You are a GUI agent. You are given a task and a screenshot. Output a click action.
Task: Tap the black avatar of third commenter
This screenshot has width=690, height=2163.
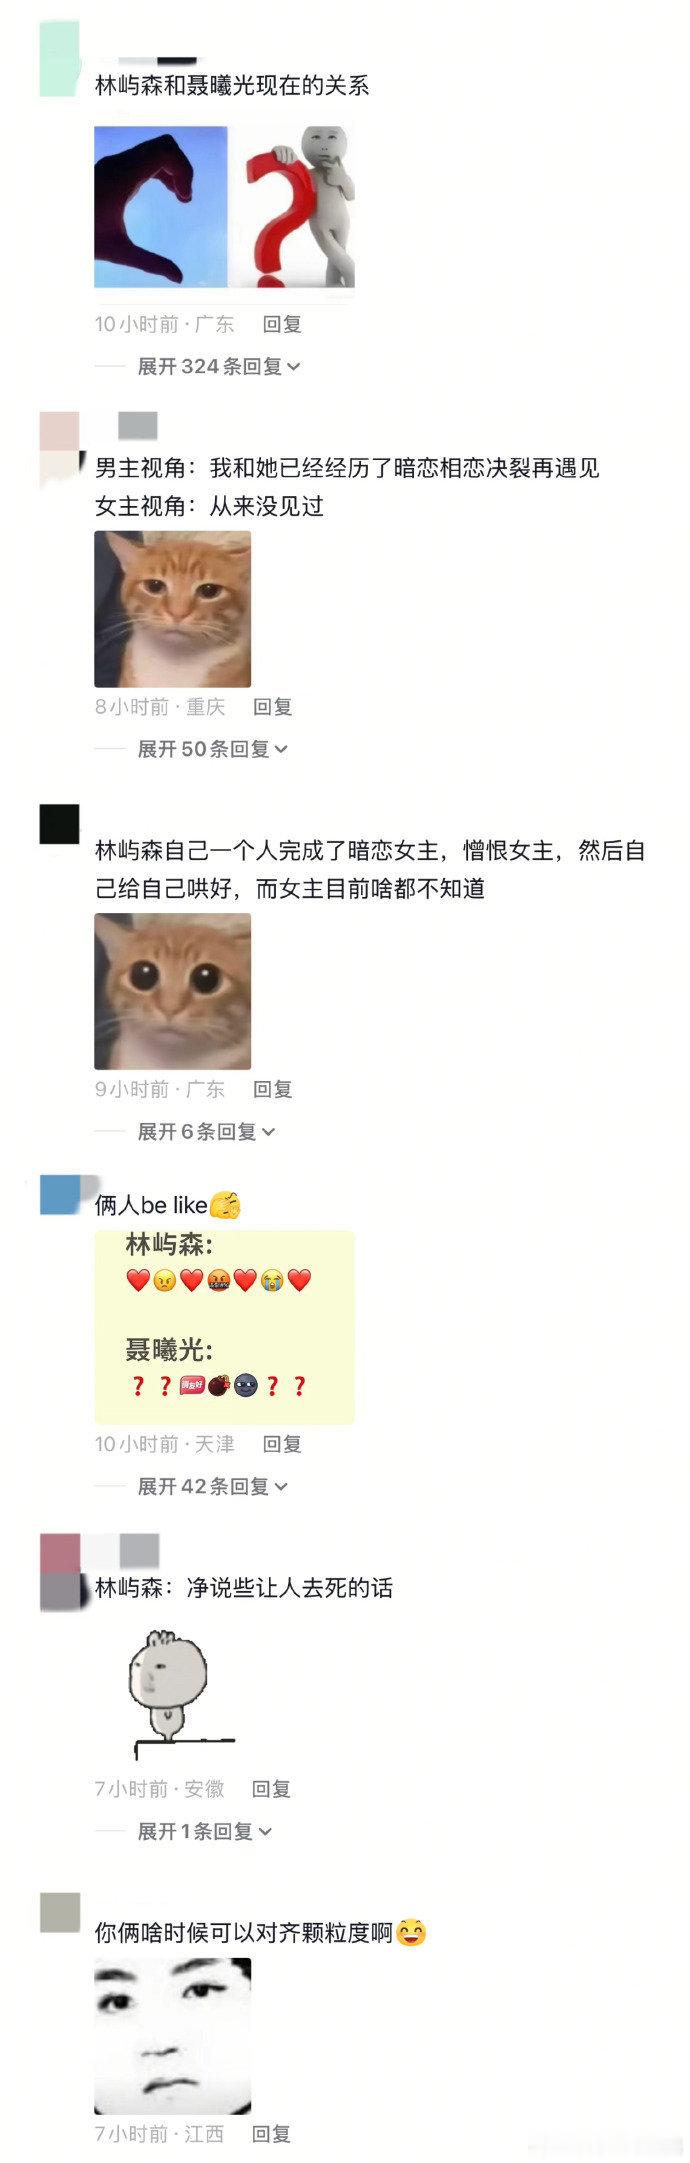coord(59,825)
